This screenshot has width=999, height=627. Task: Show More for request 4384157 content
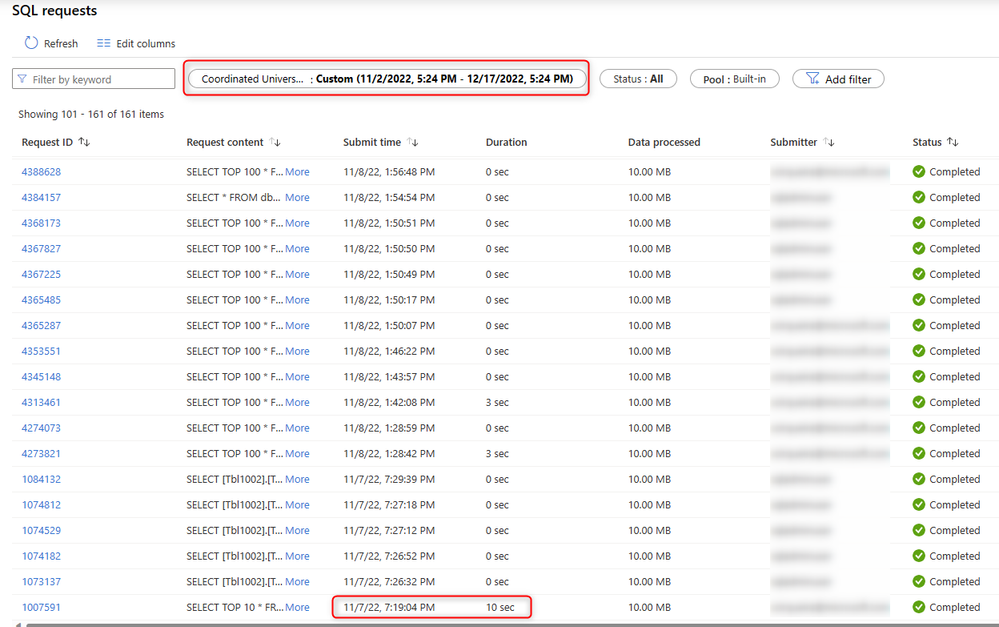[298, 198]
